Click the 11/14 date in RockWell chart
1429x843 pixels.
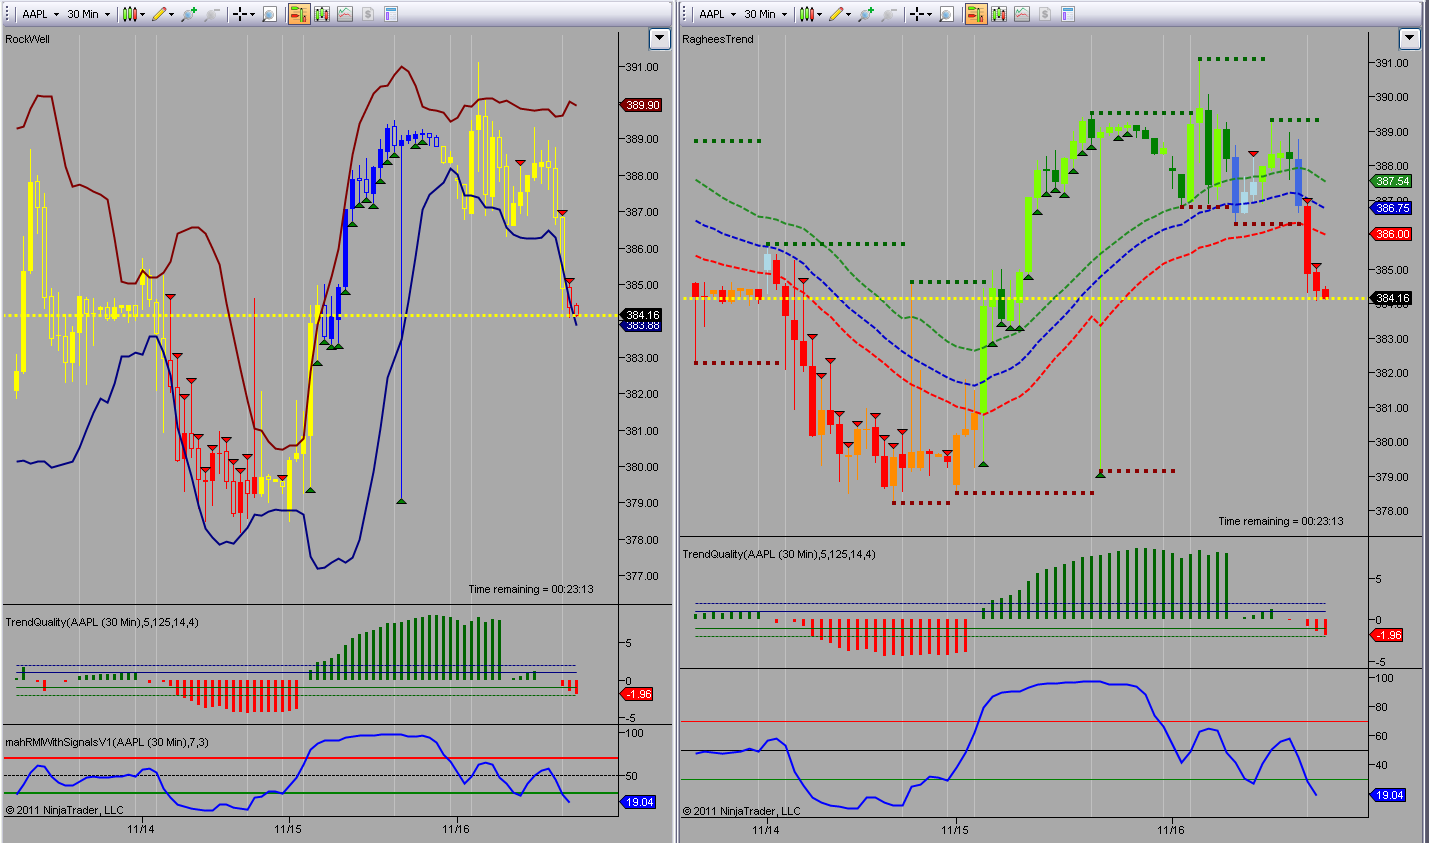(x=141, y=828)
